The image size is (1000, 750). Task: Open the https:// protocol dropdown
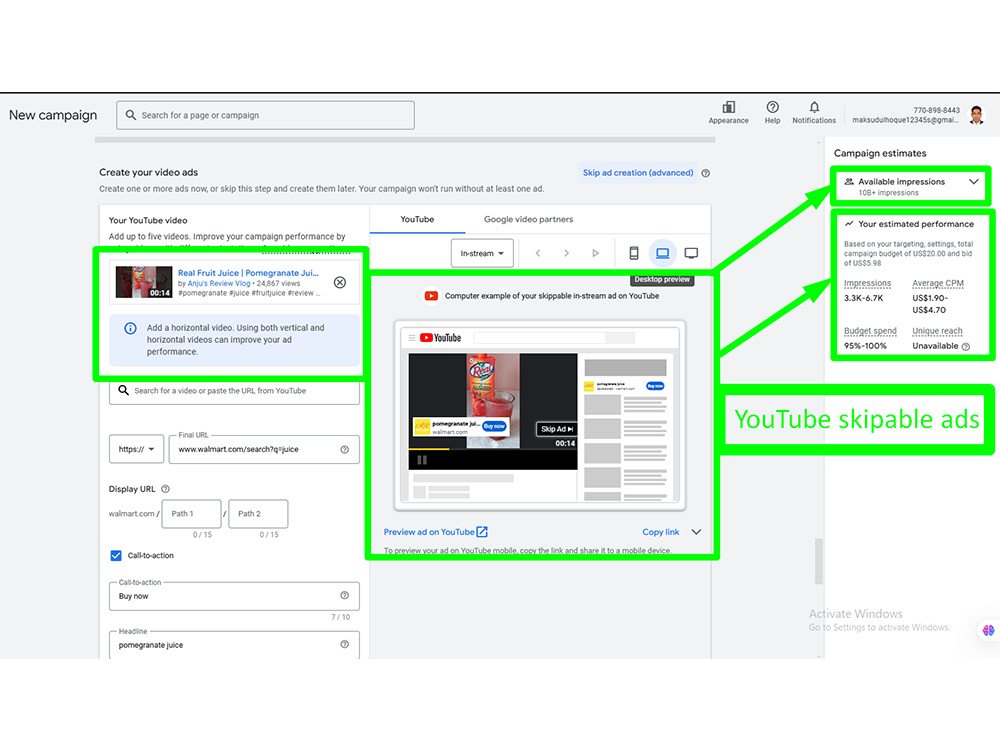pos(136,449)
